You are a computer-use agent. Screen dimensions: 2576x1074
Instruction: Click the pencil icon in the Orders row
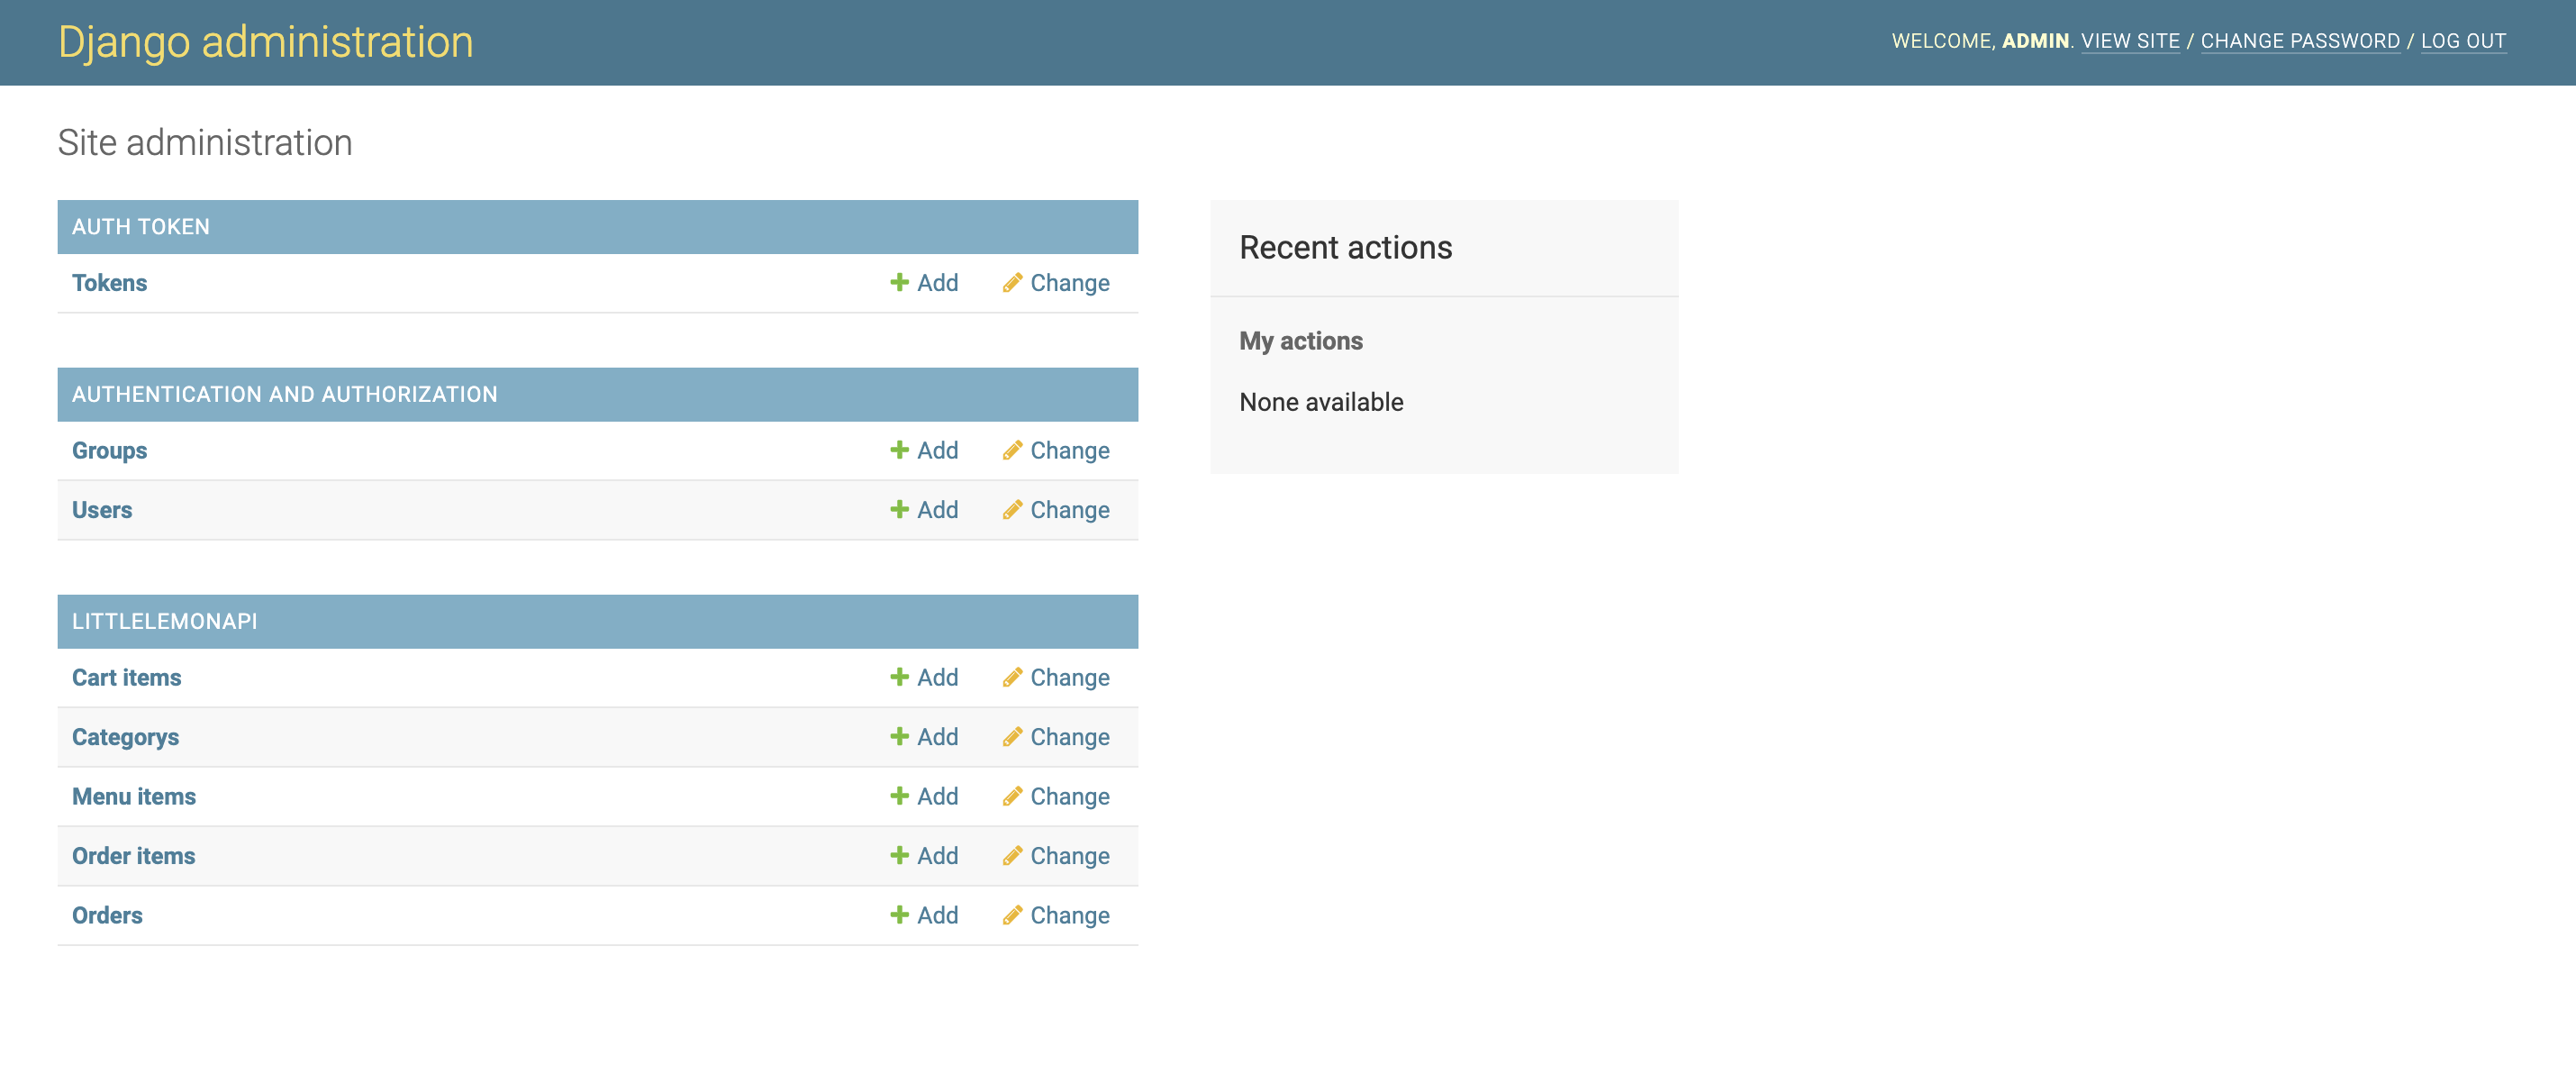pyautogui.click(x=1012, y=916)
